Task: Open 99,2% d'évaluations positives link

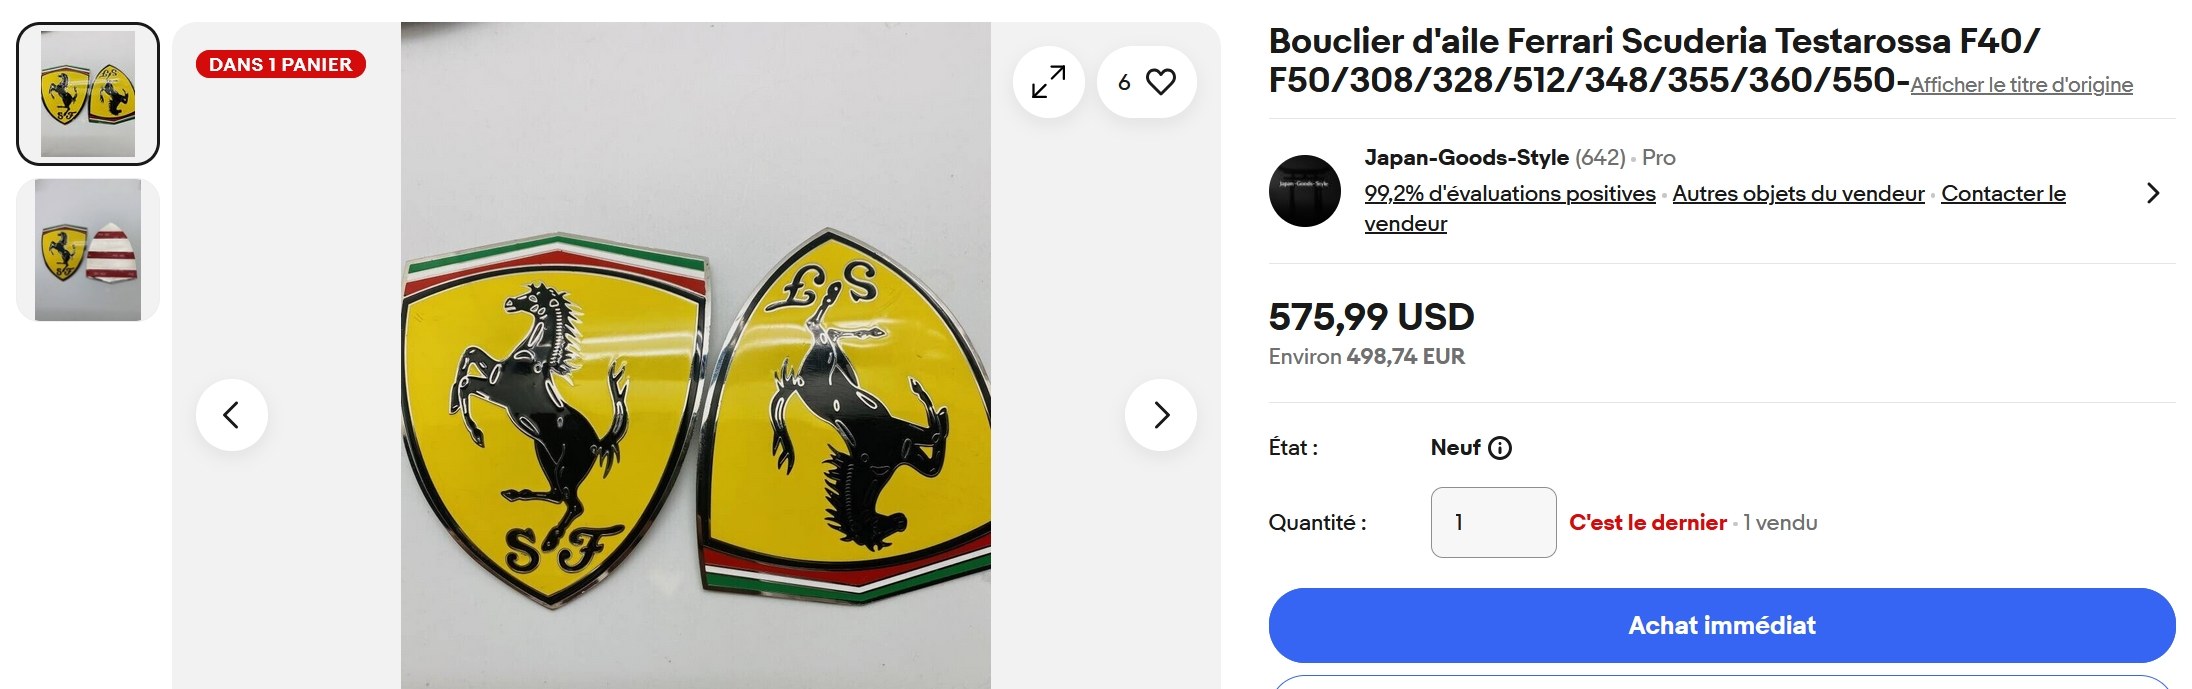Action: point(1510,194)
